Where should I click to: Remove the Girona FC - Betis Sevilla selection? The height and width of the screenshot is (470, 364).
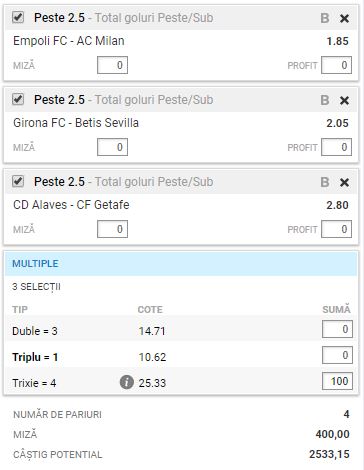tap(344, 100)
